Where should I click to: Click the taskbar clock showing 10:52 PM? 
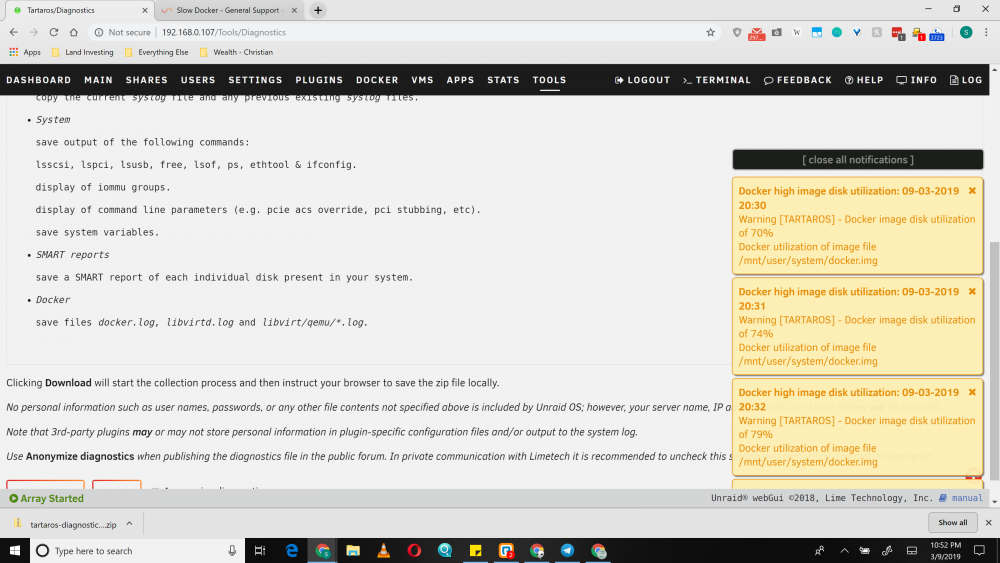click(x=945, y=550)
